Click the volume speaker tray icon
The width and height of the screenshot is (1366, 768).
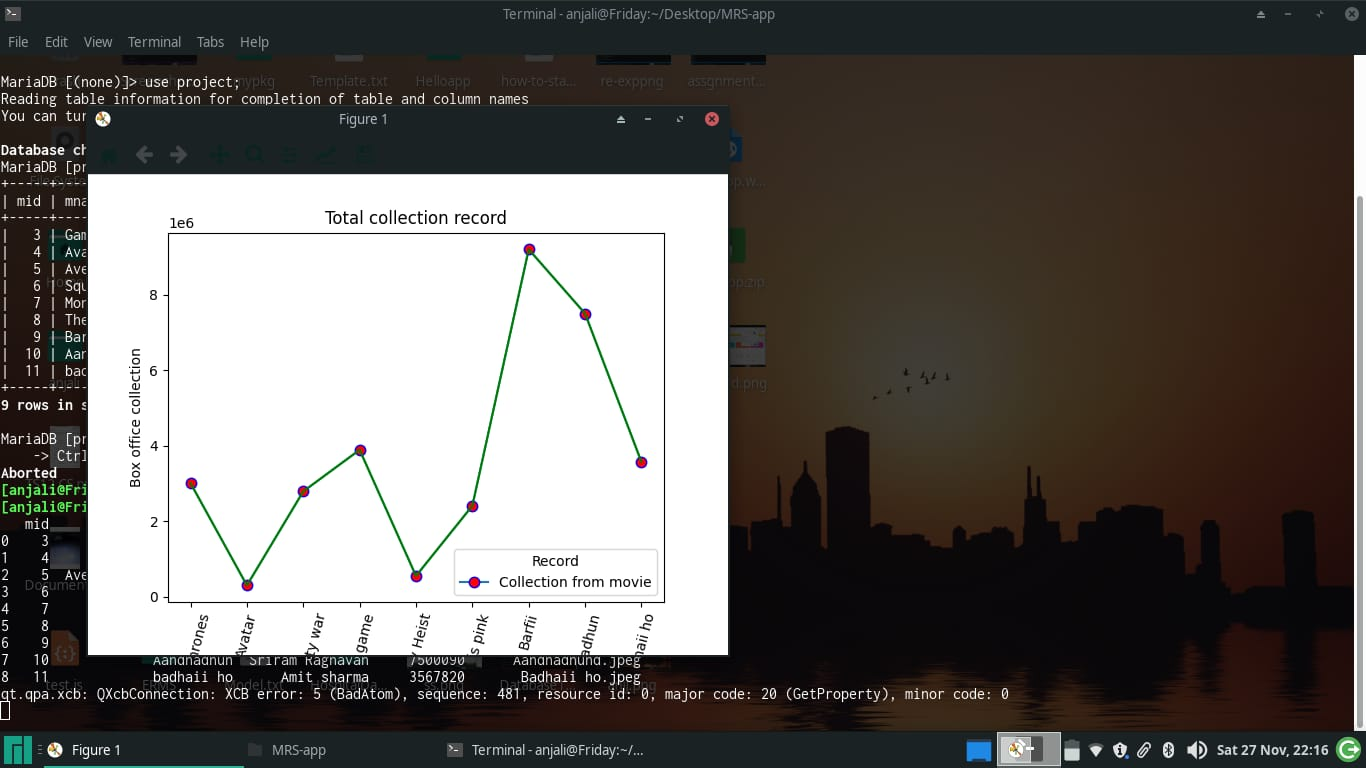pyautogui.click(x=1196, y=750)
